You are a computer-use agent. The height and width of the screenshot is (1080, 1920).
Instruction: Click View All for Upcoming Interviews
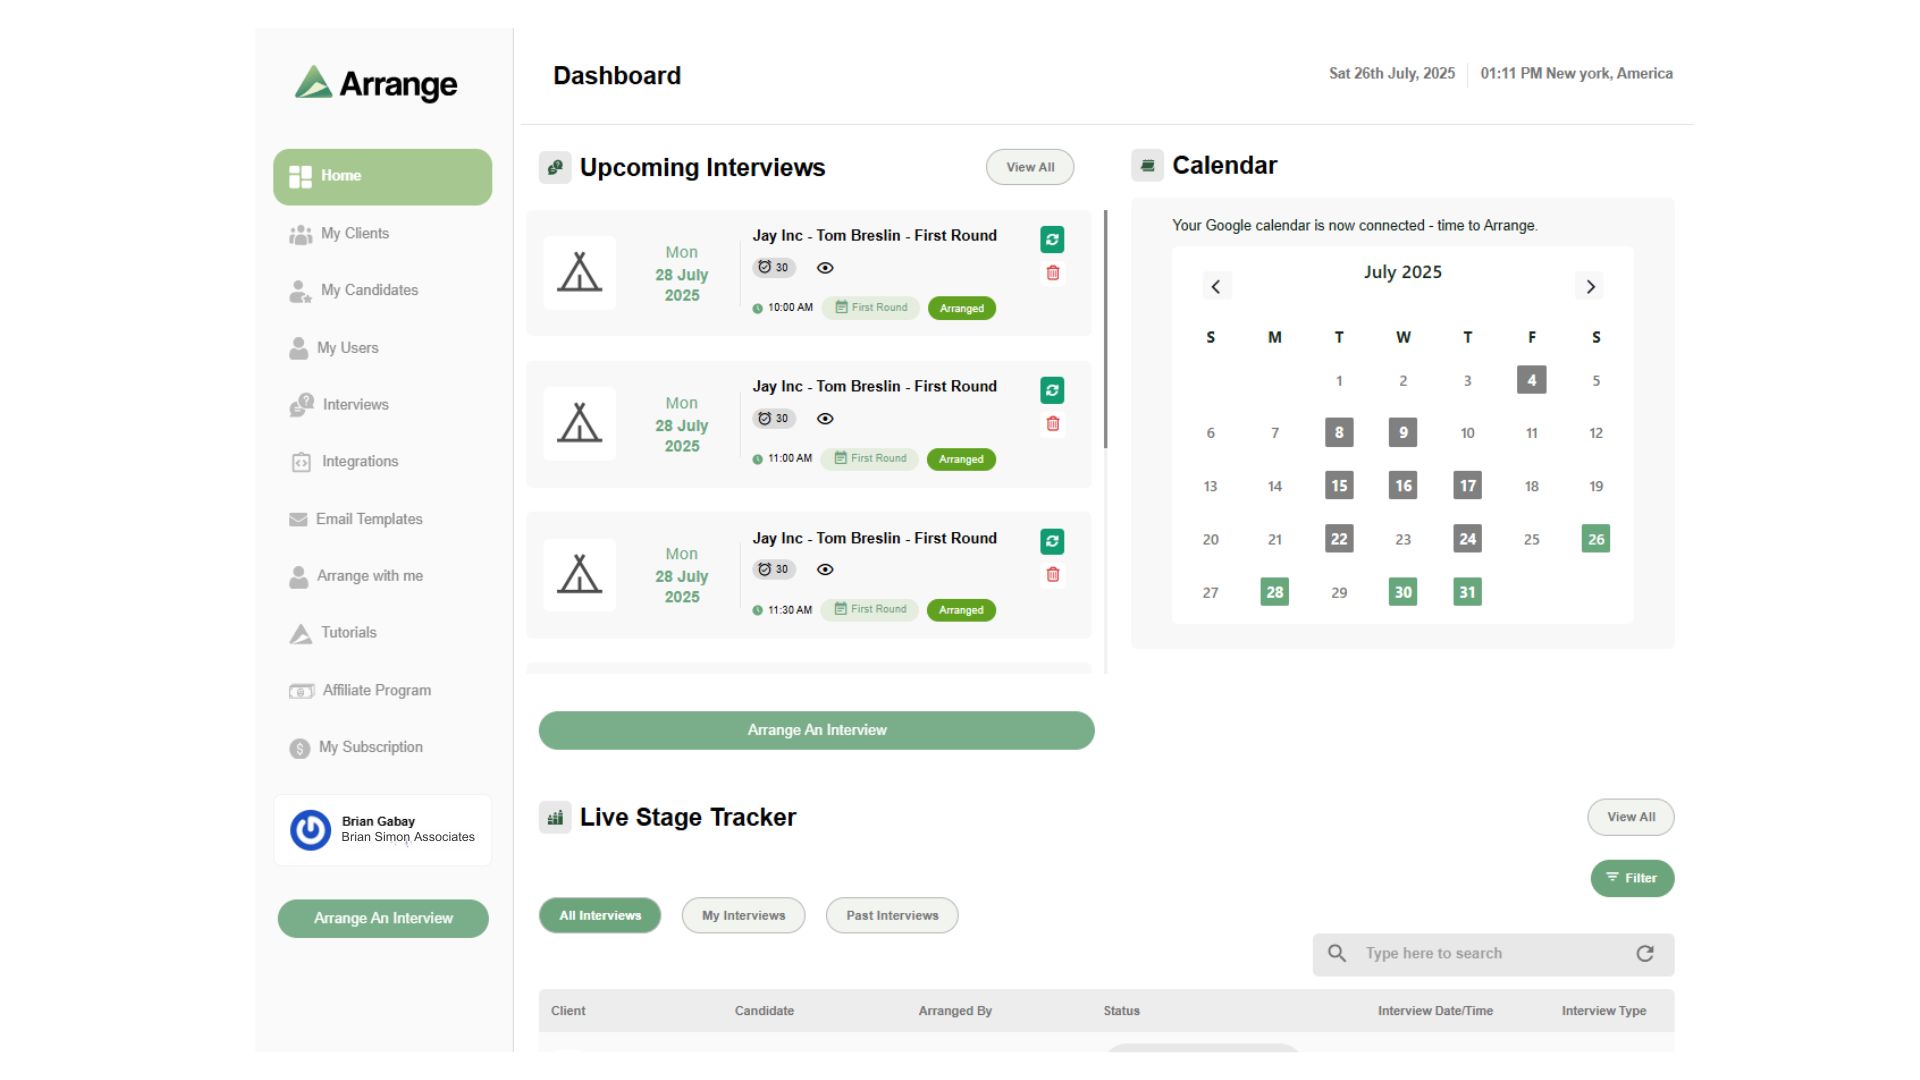(x=1030, y=167)
